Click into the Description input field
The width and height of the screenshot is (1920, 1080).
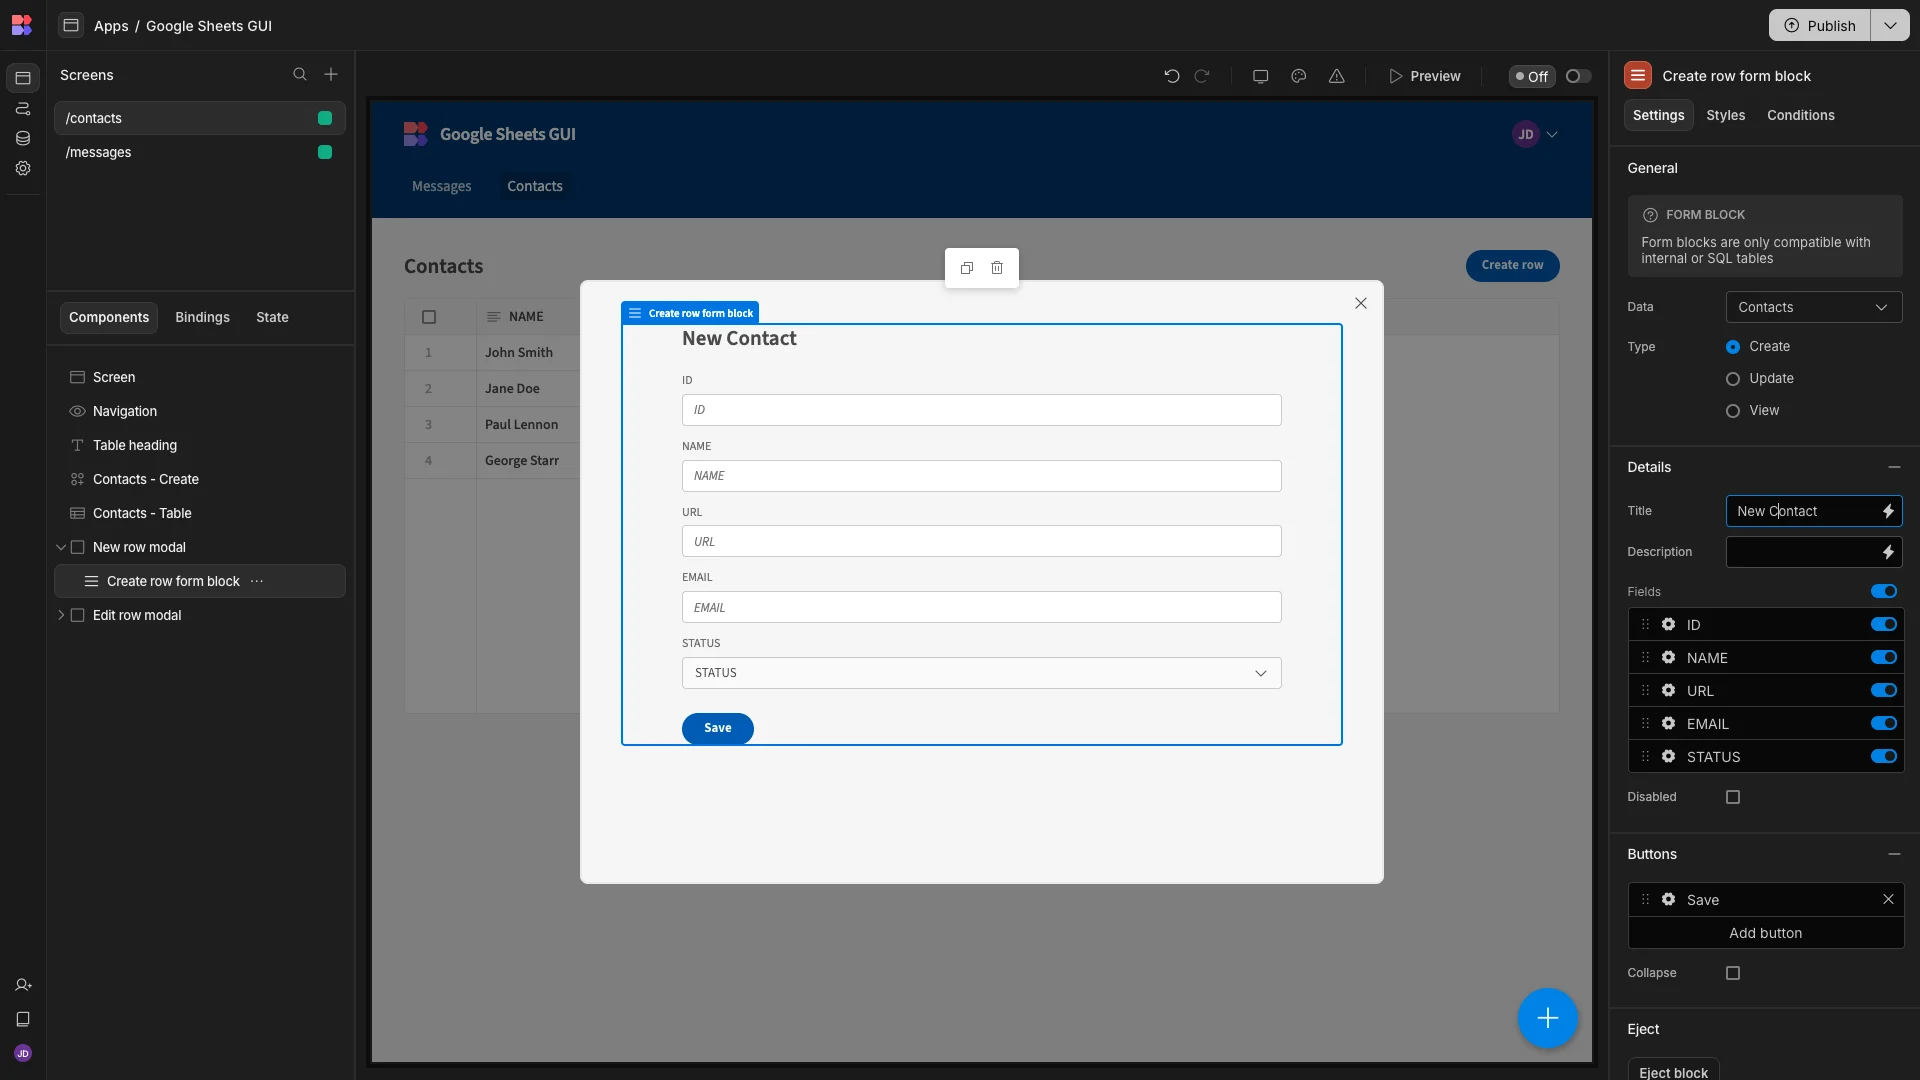point(1803,552)
